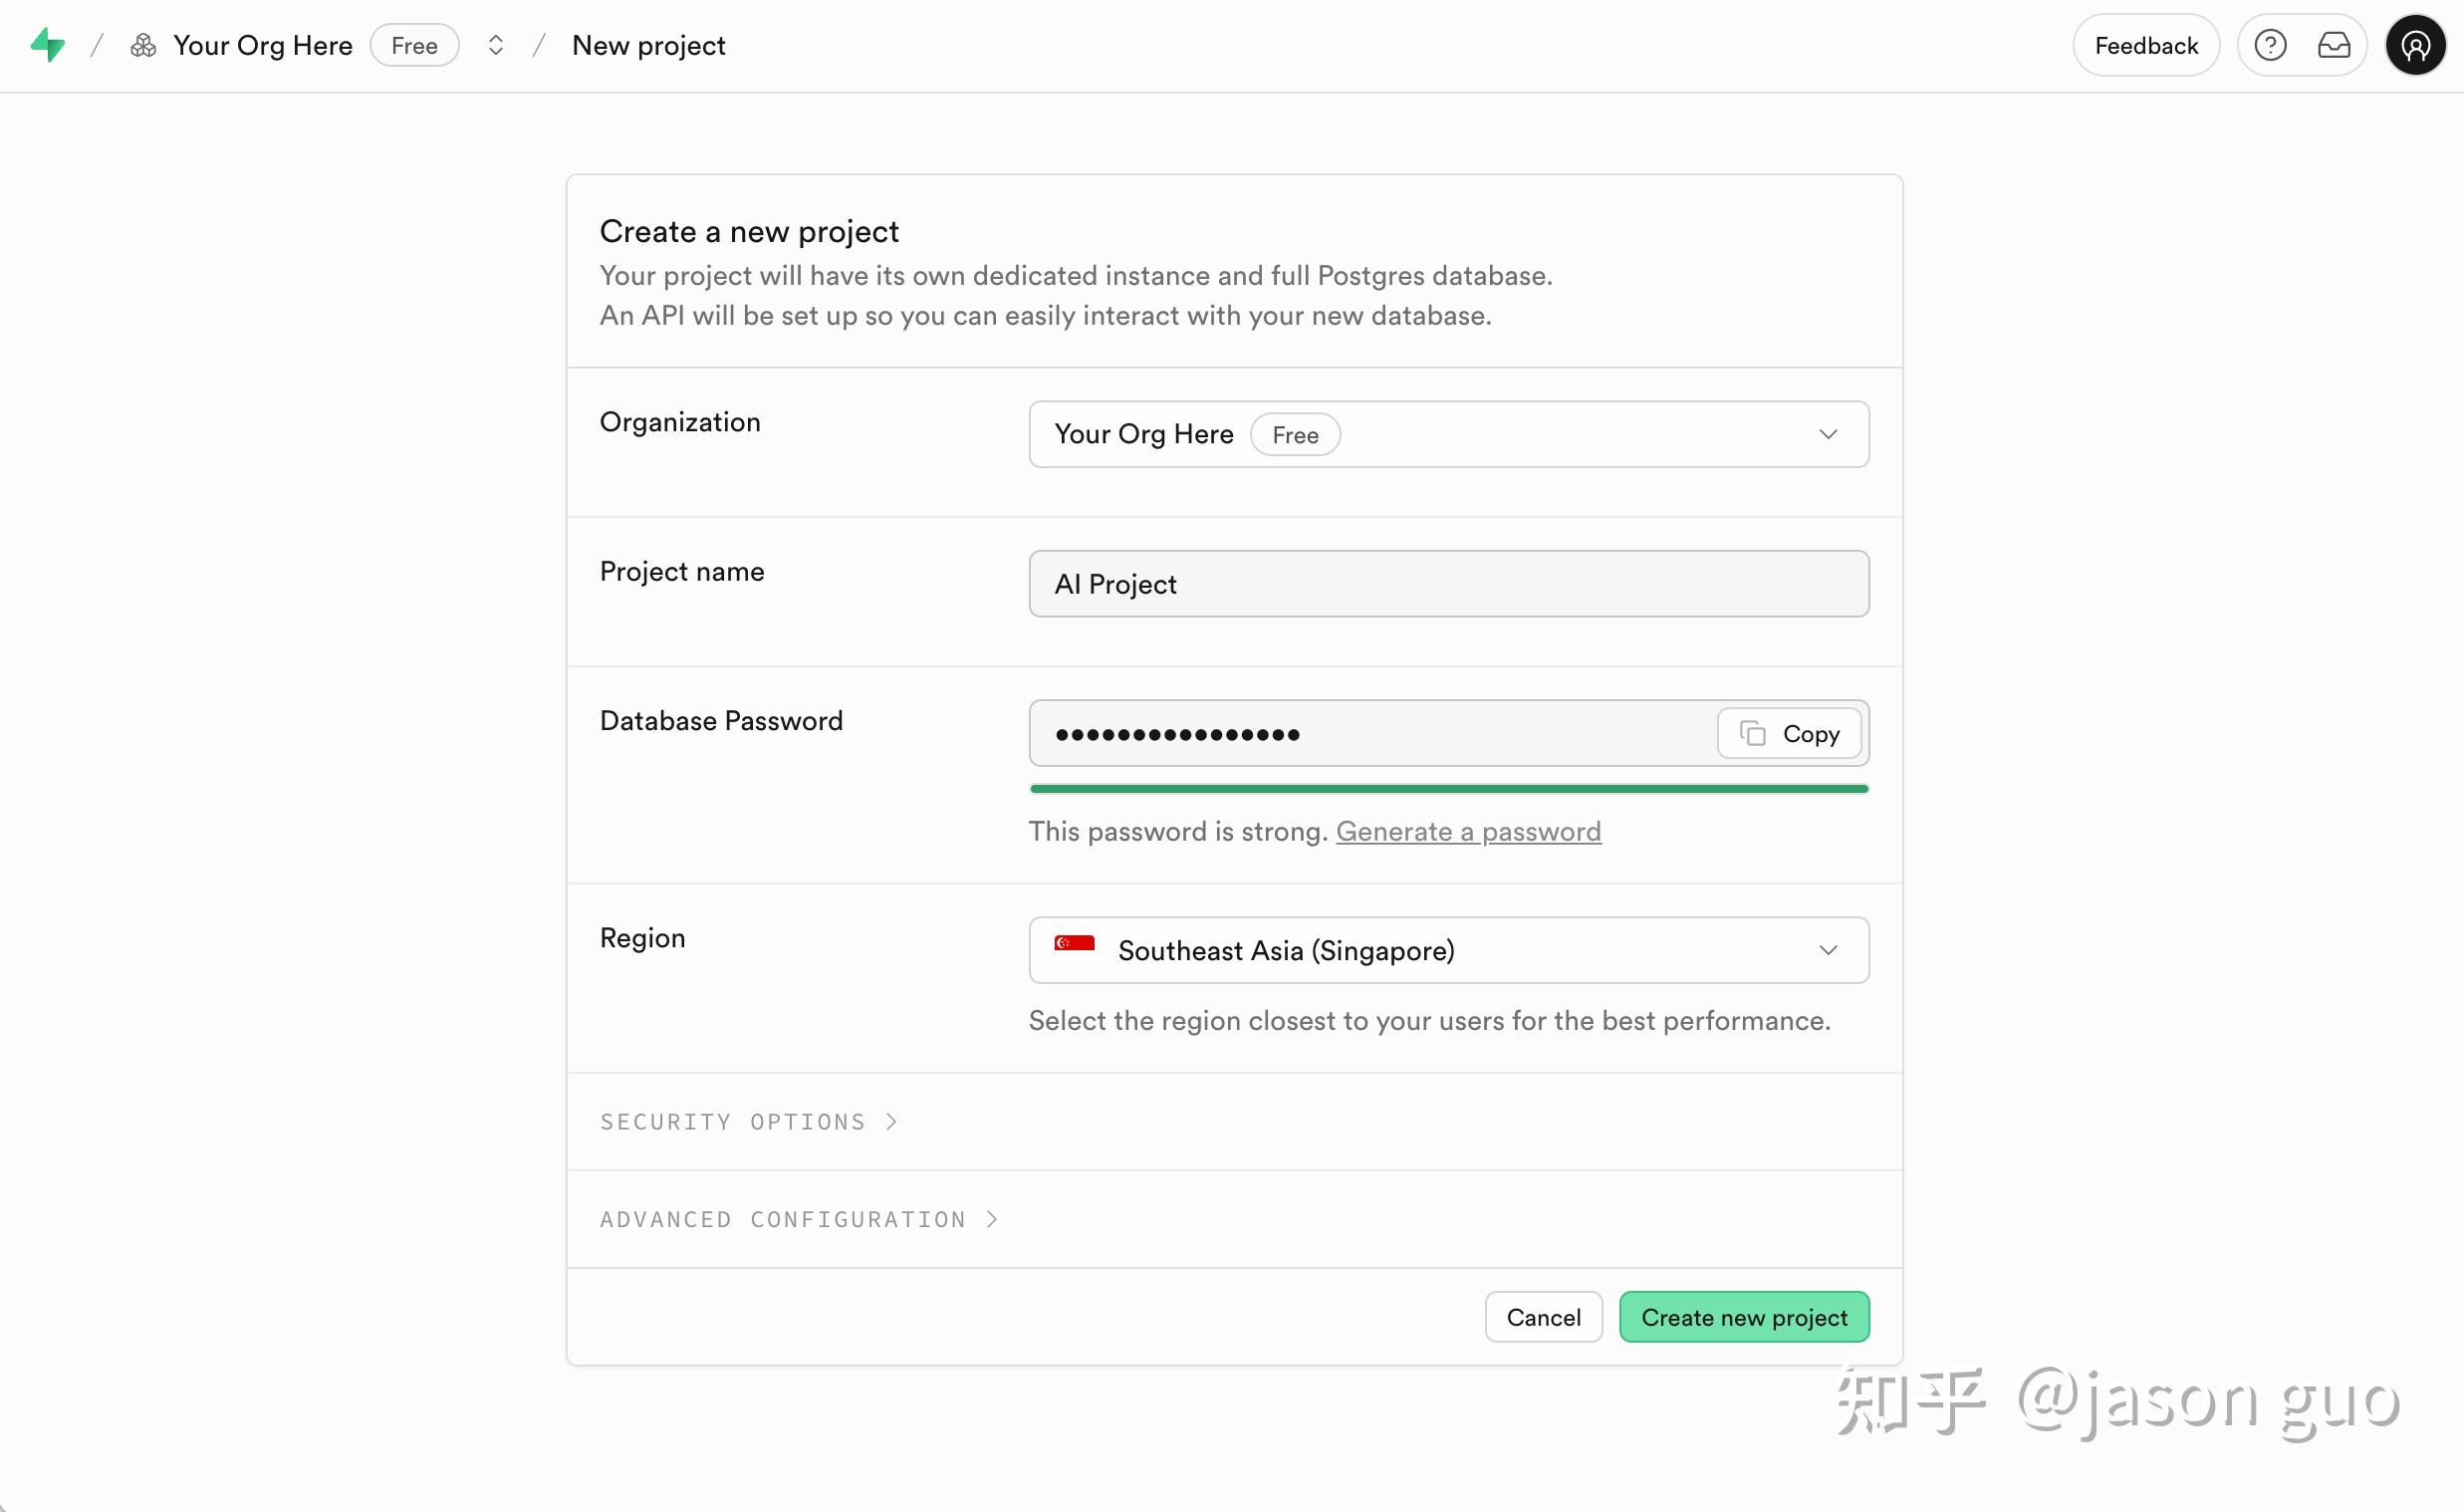The height and width of the screenshot is (1512, 2464).
Task: Click the copy icon in password field
Action: click(1752, 733)
